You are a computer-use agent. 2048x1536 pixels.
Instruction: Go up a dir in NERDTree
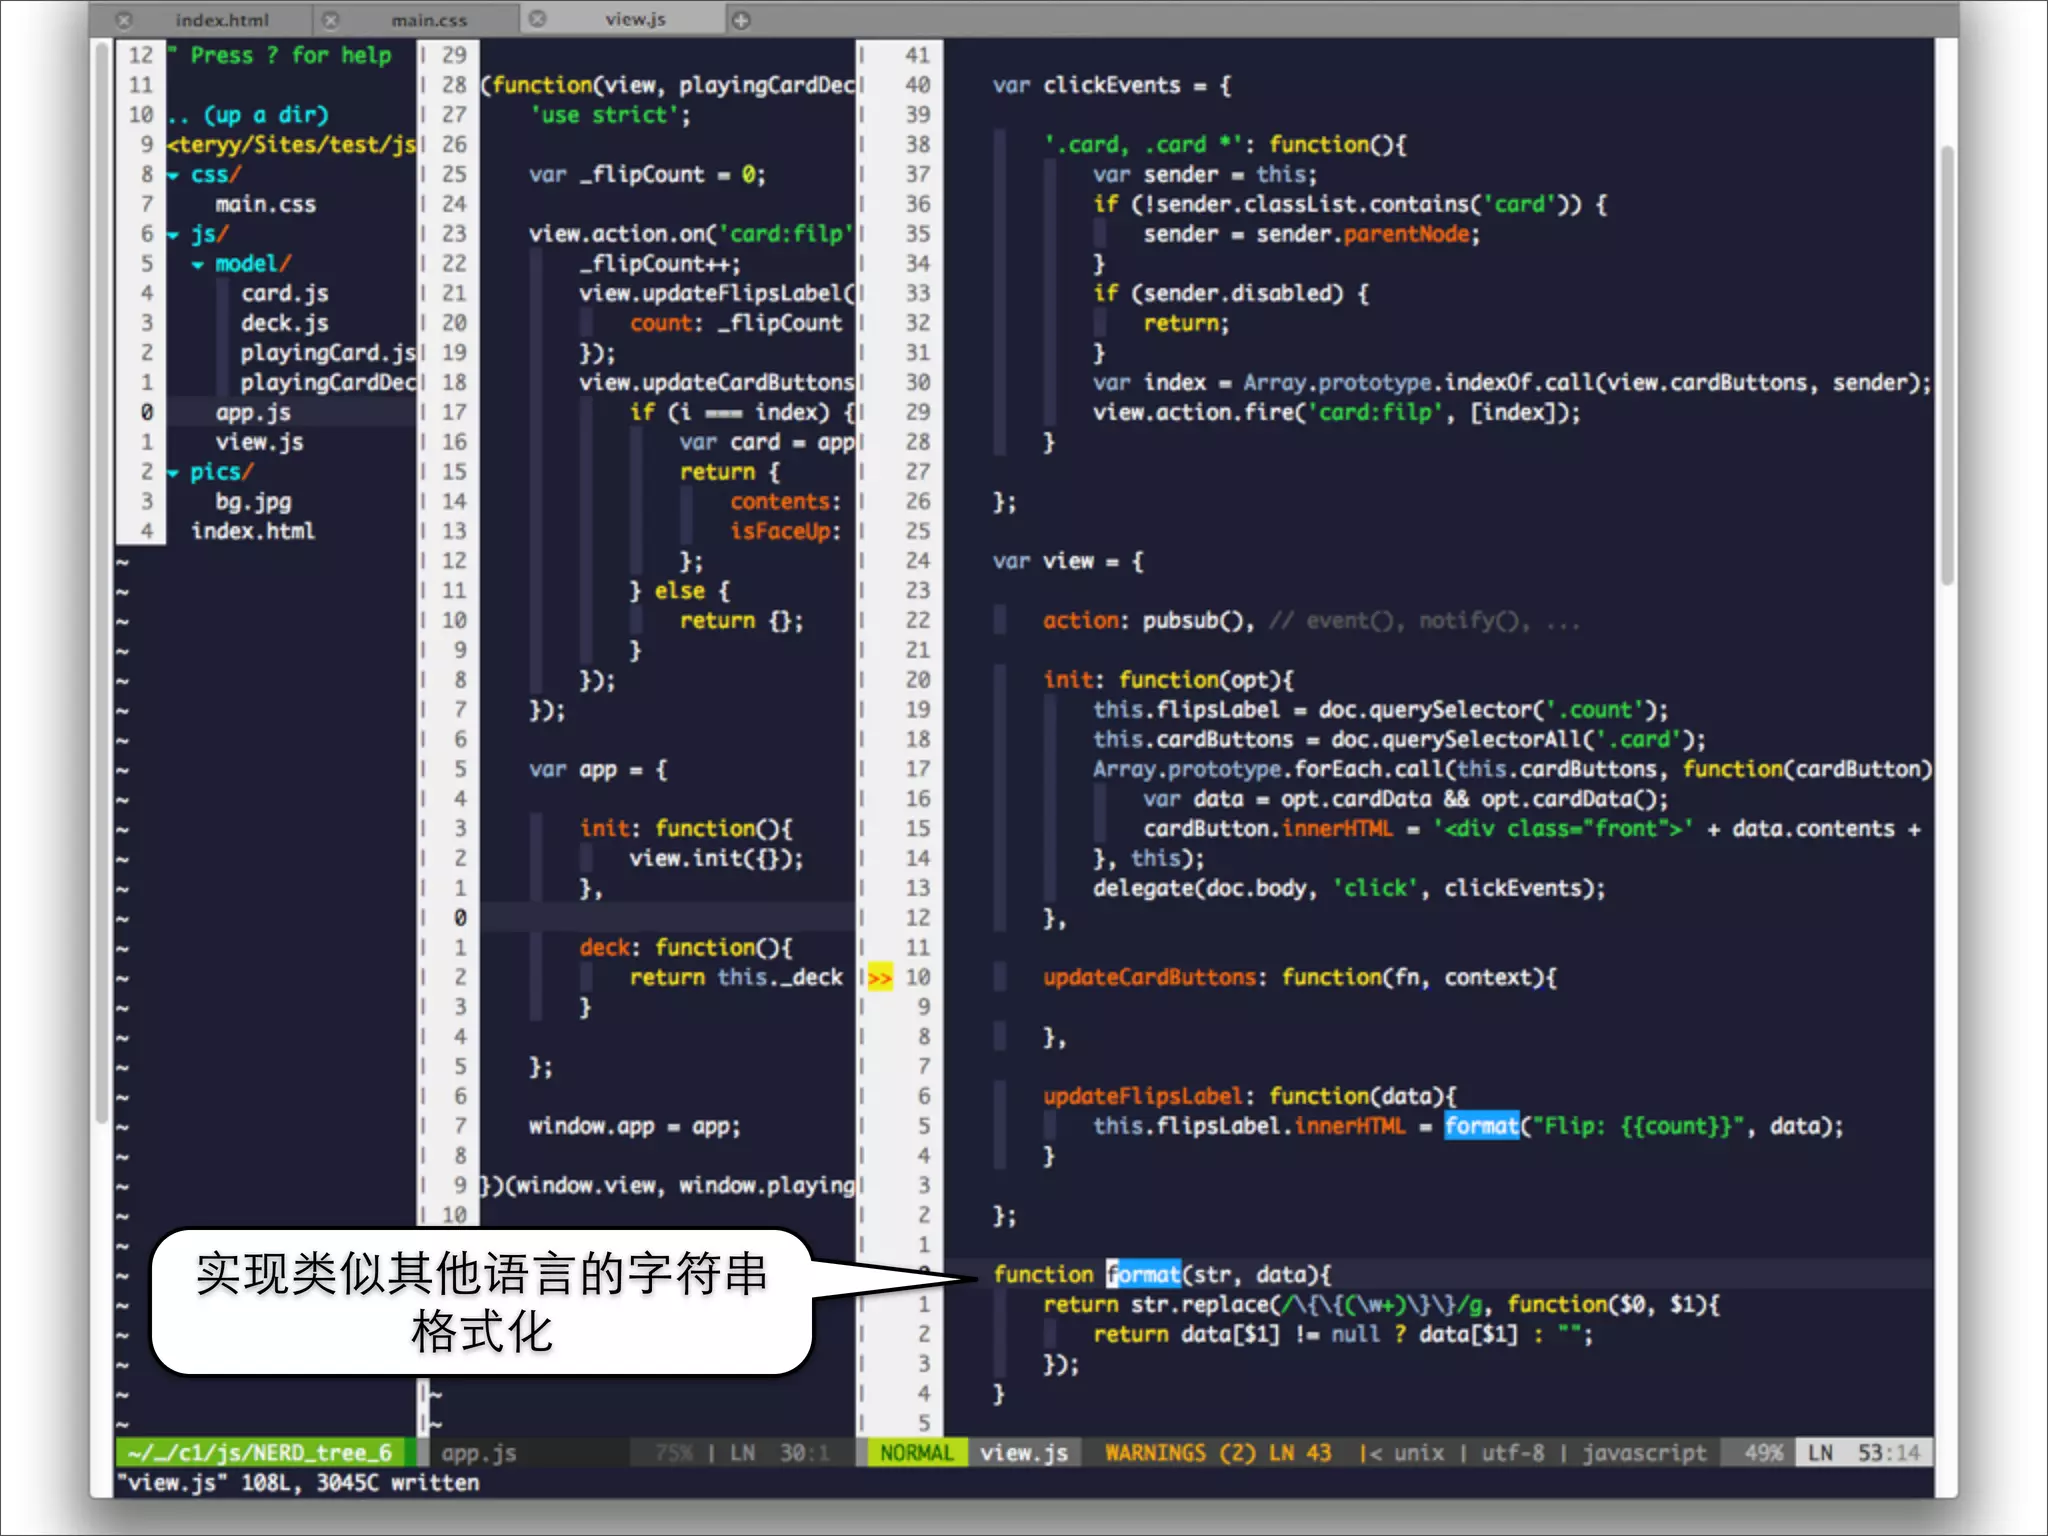click(x=248, y=115)
